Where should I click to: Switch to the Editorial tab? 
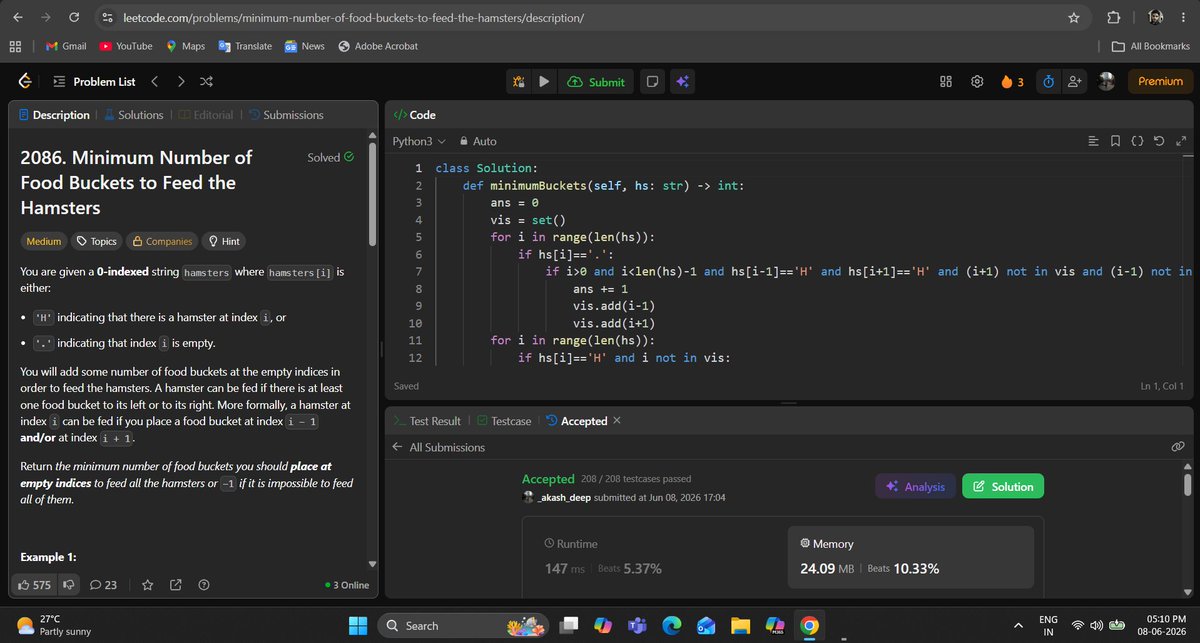(205, 115)
